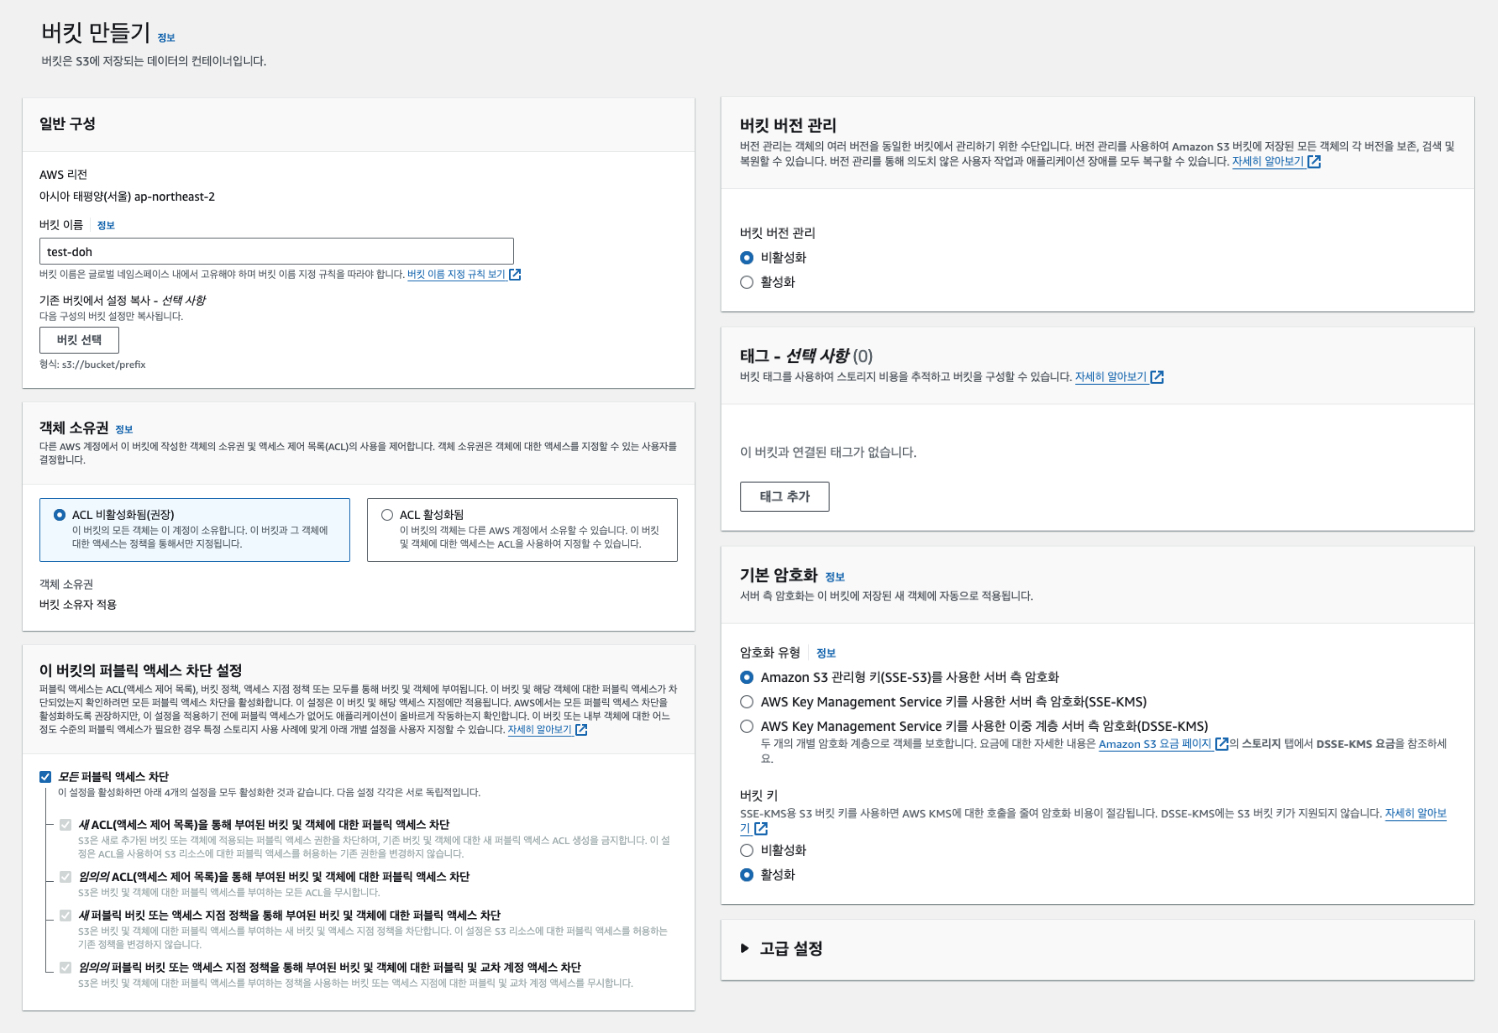
Task: Open 정보 link next to 암호화 유형
Action: [826, 653]
